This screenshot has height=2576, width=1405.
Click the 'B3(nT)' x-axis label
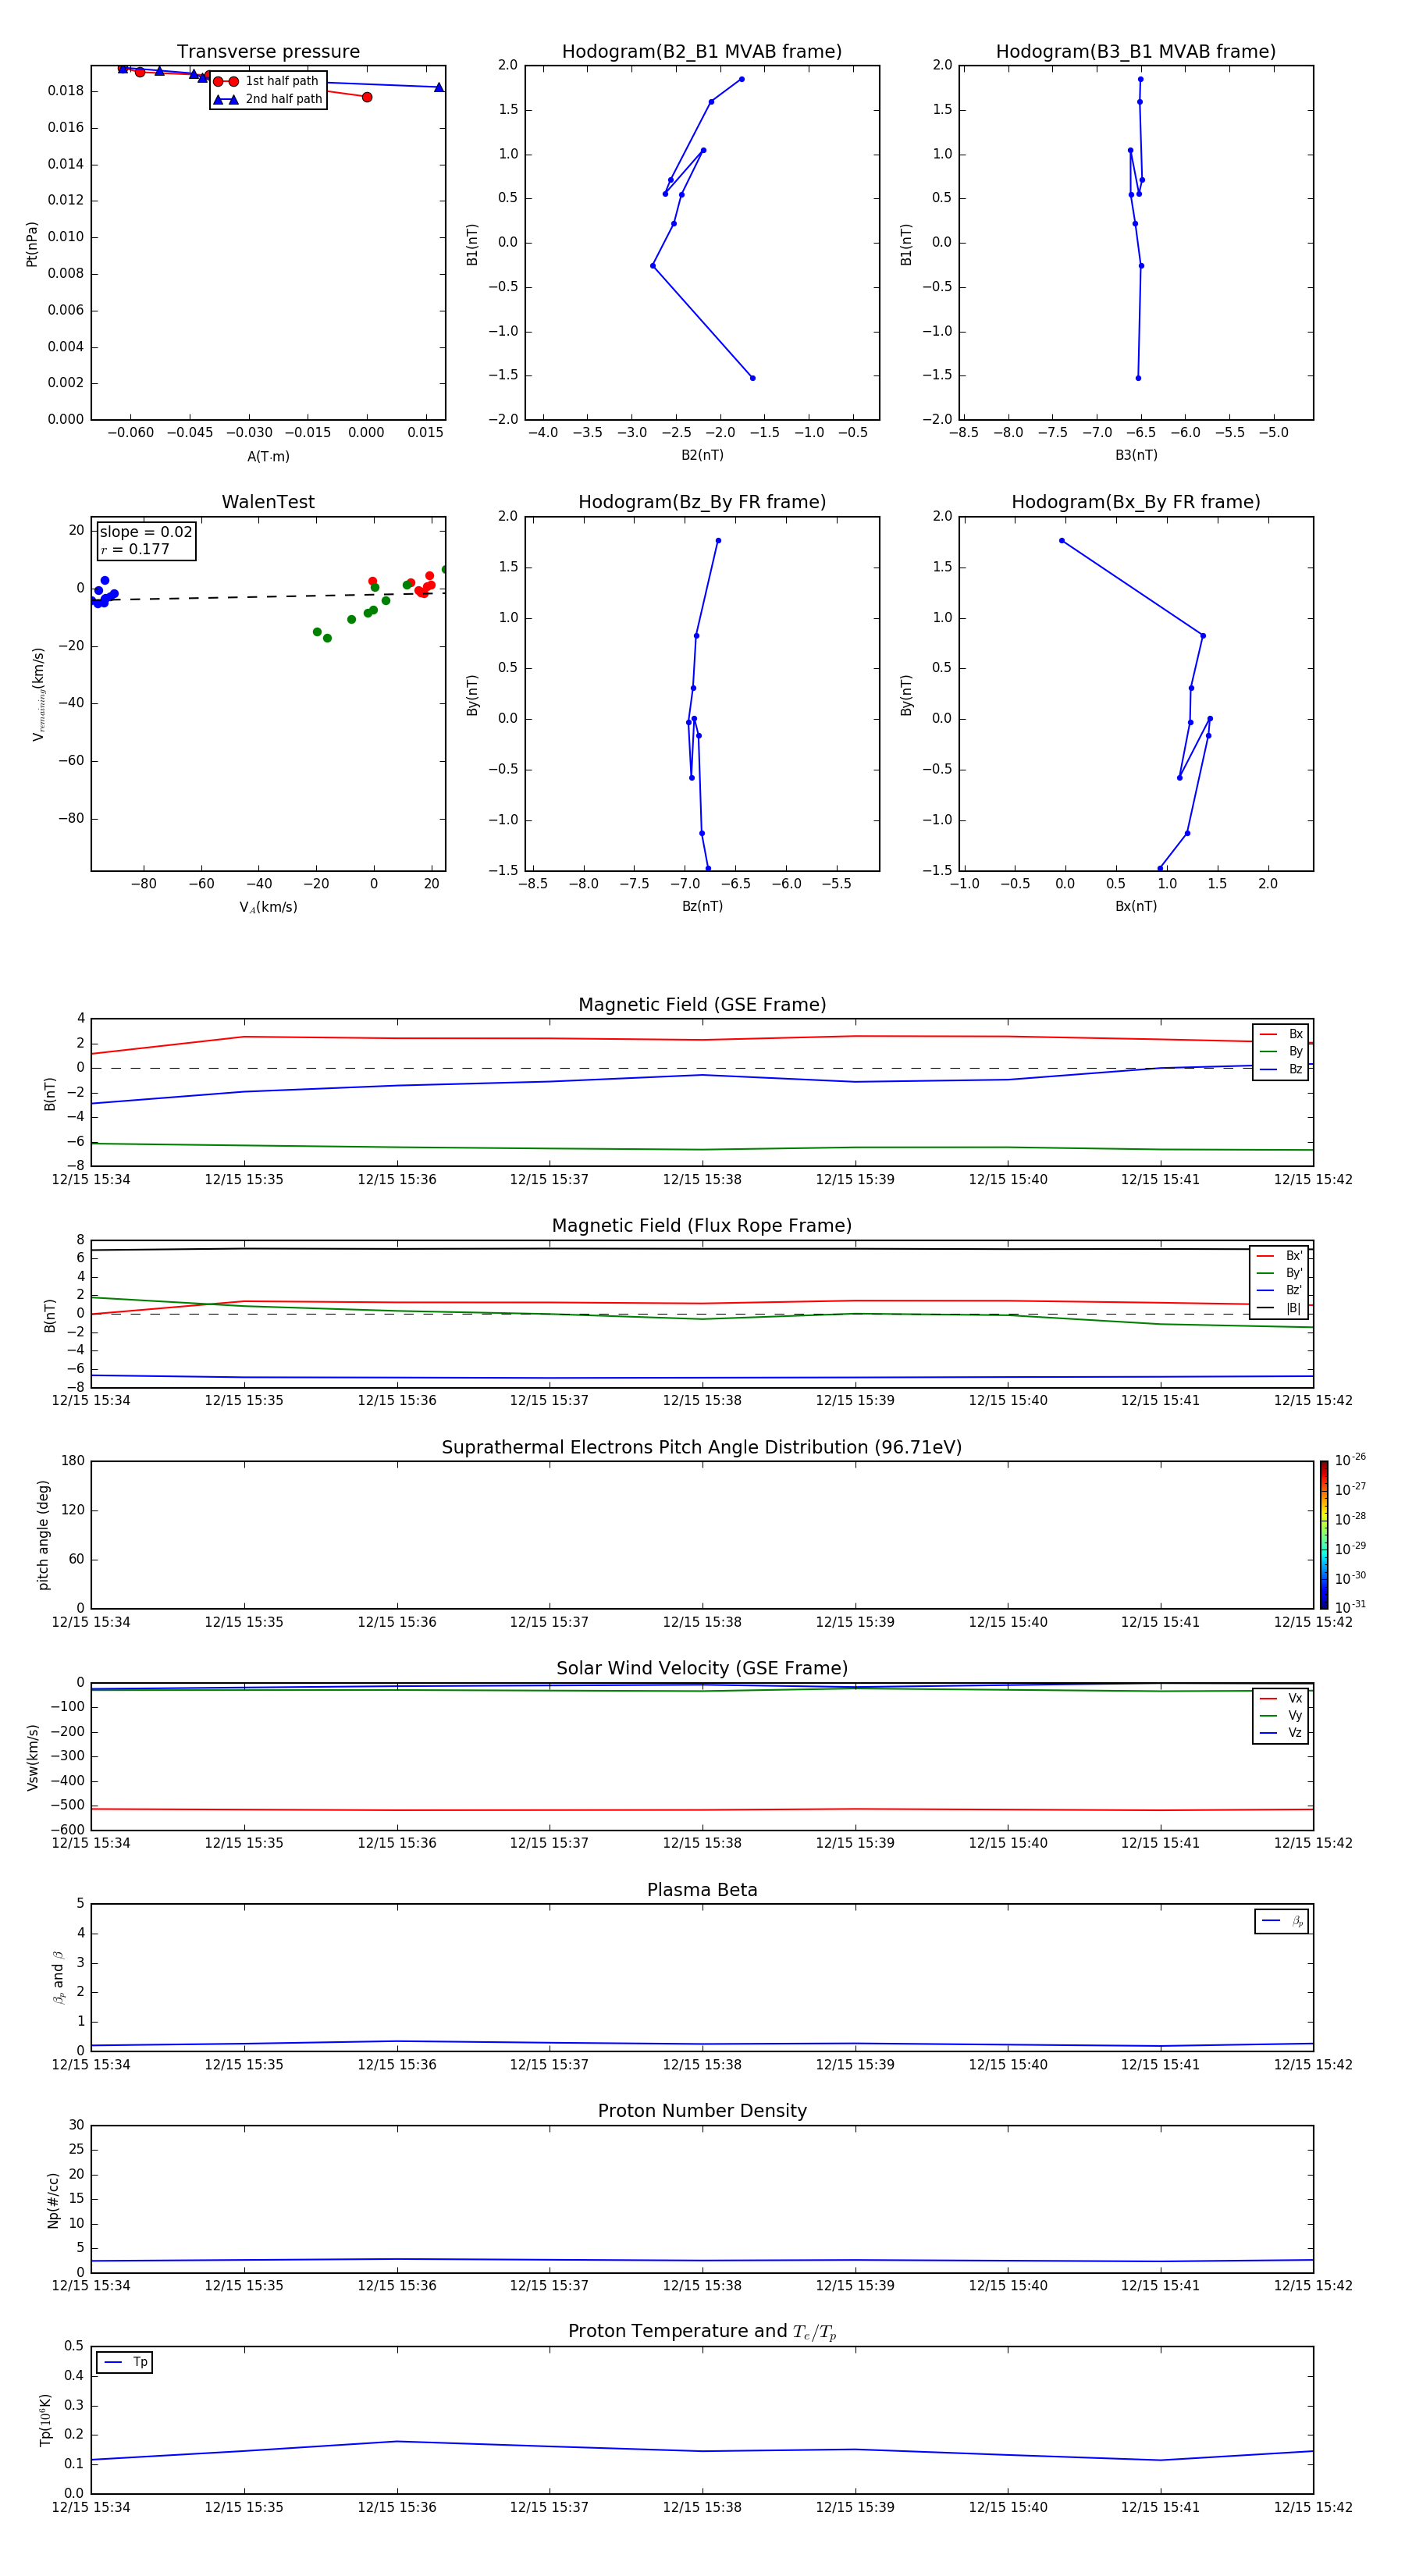[1136, 455]
